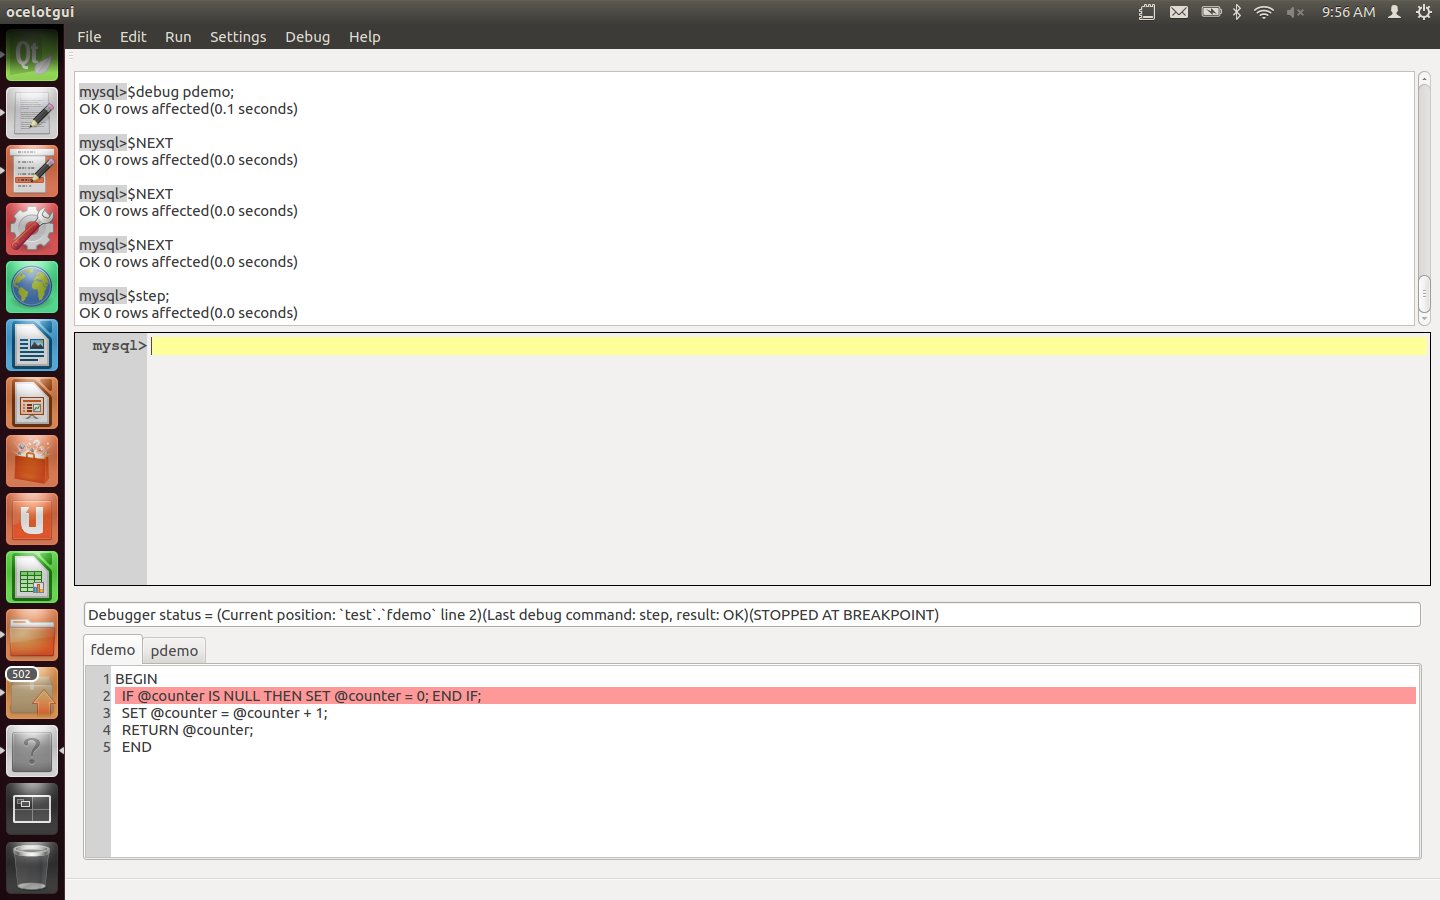
Task: Click the mail envelope indicator
Action: coord(1179,12)
